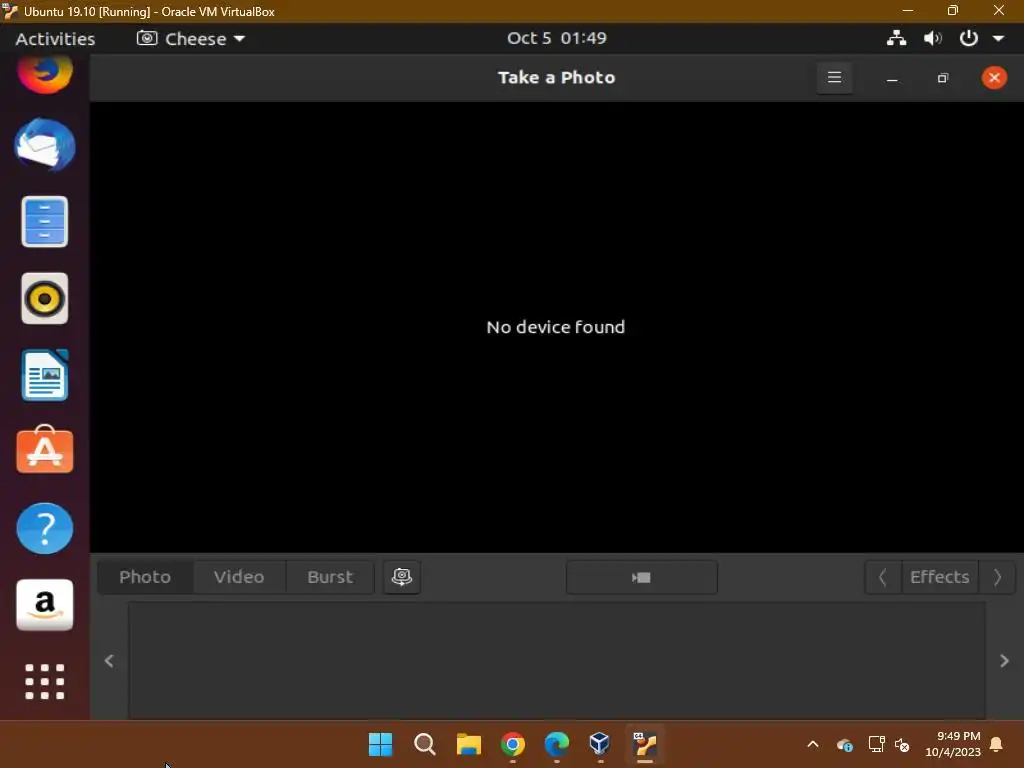
Task: Open VirtualBox Manager on the taskbar
Action: click(600, 744)
